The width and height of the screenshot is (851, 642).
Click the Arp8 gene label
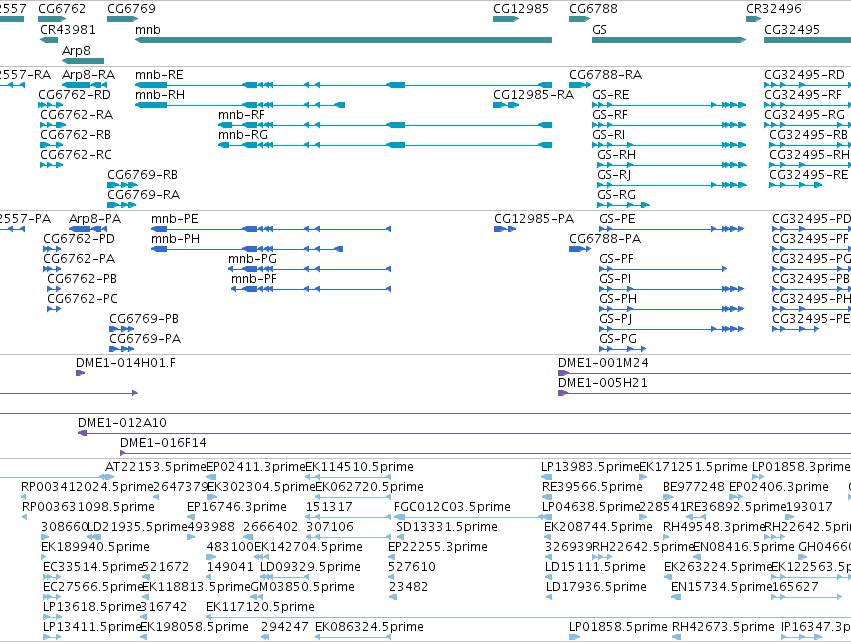pyautogui.click(x=76, y=50)
